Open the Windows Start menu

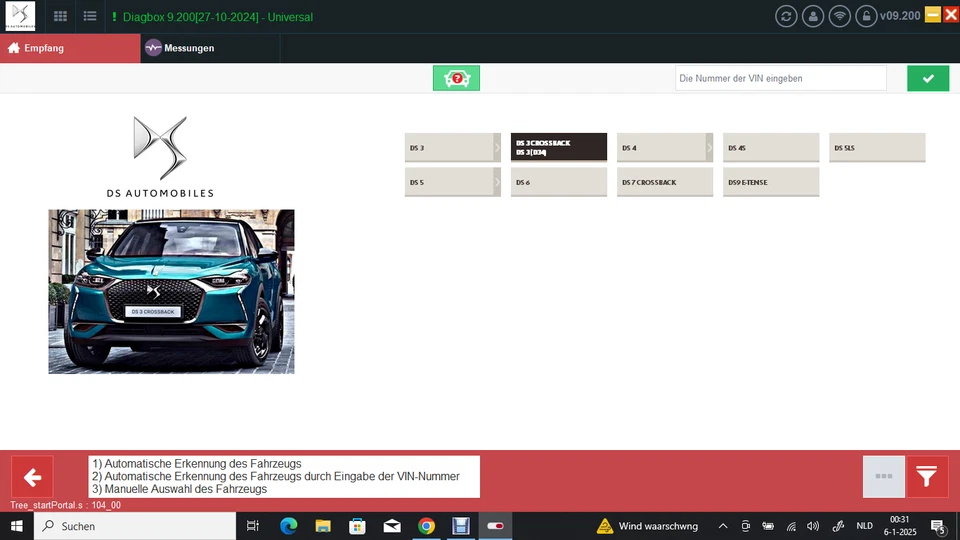coord(17,526)
